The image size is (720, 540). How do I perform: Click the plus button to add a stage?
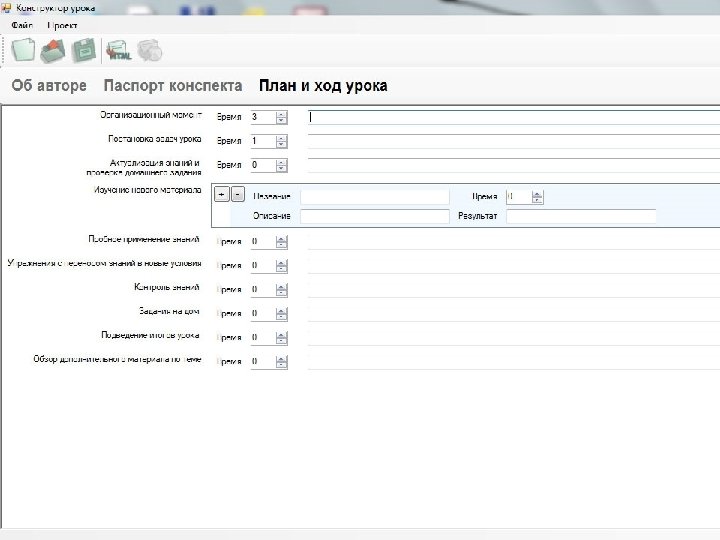point(222,194)
